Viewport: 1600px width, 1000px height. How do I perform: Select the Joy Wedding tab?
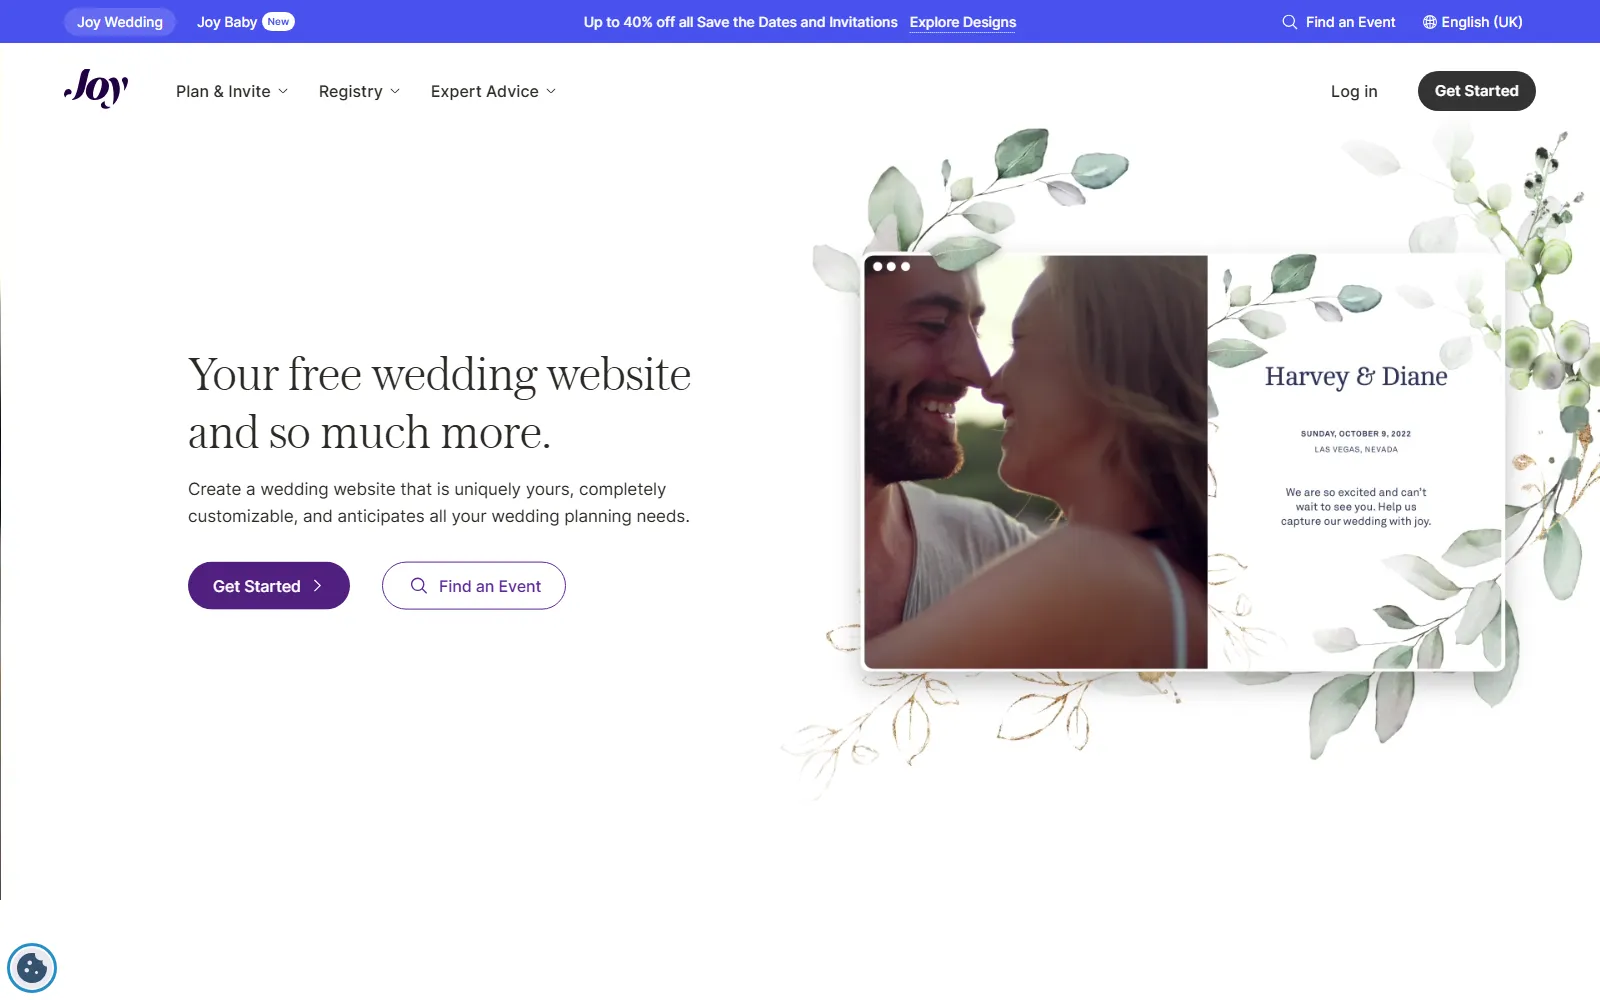click(x=120, y=22)
